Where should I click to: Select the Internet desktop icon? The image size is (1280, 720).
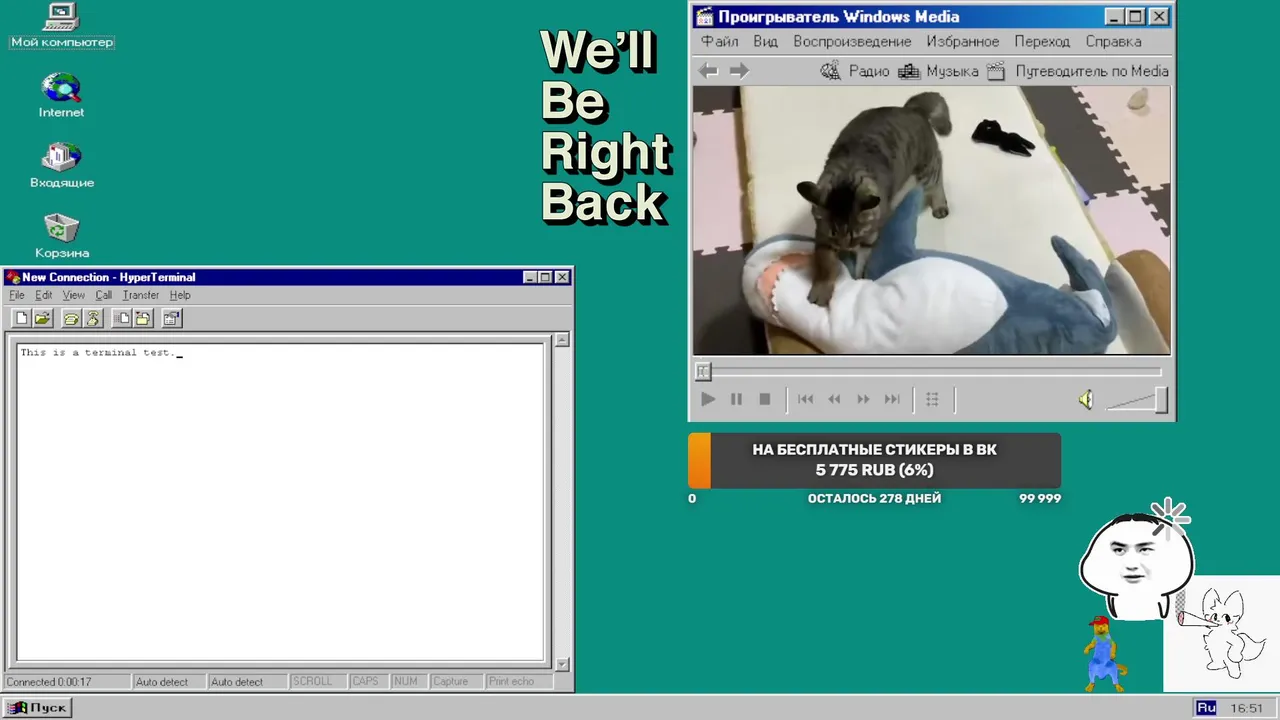[61, 96]
